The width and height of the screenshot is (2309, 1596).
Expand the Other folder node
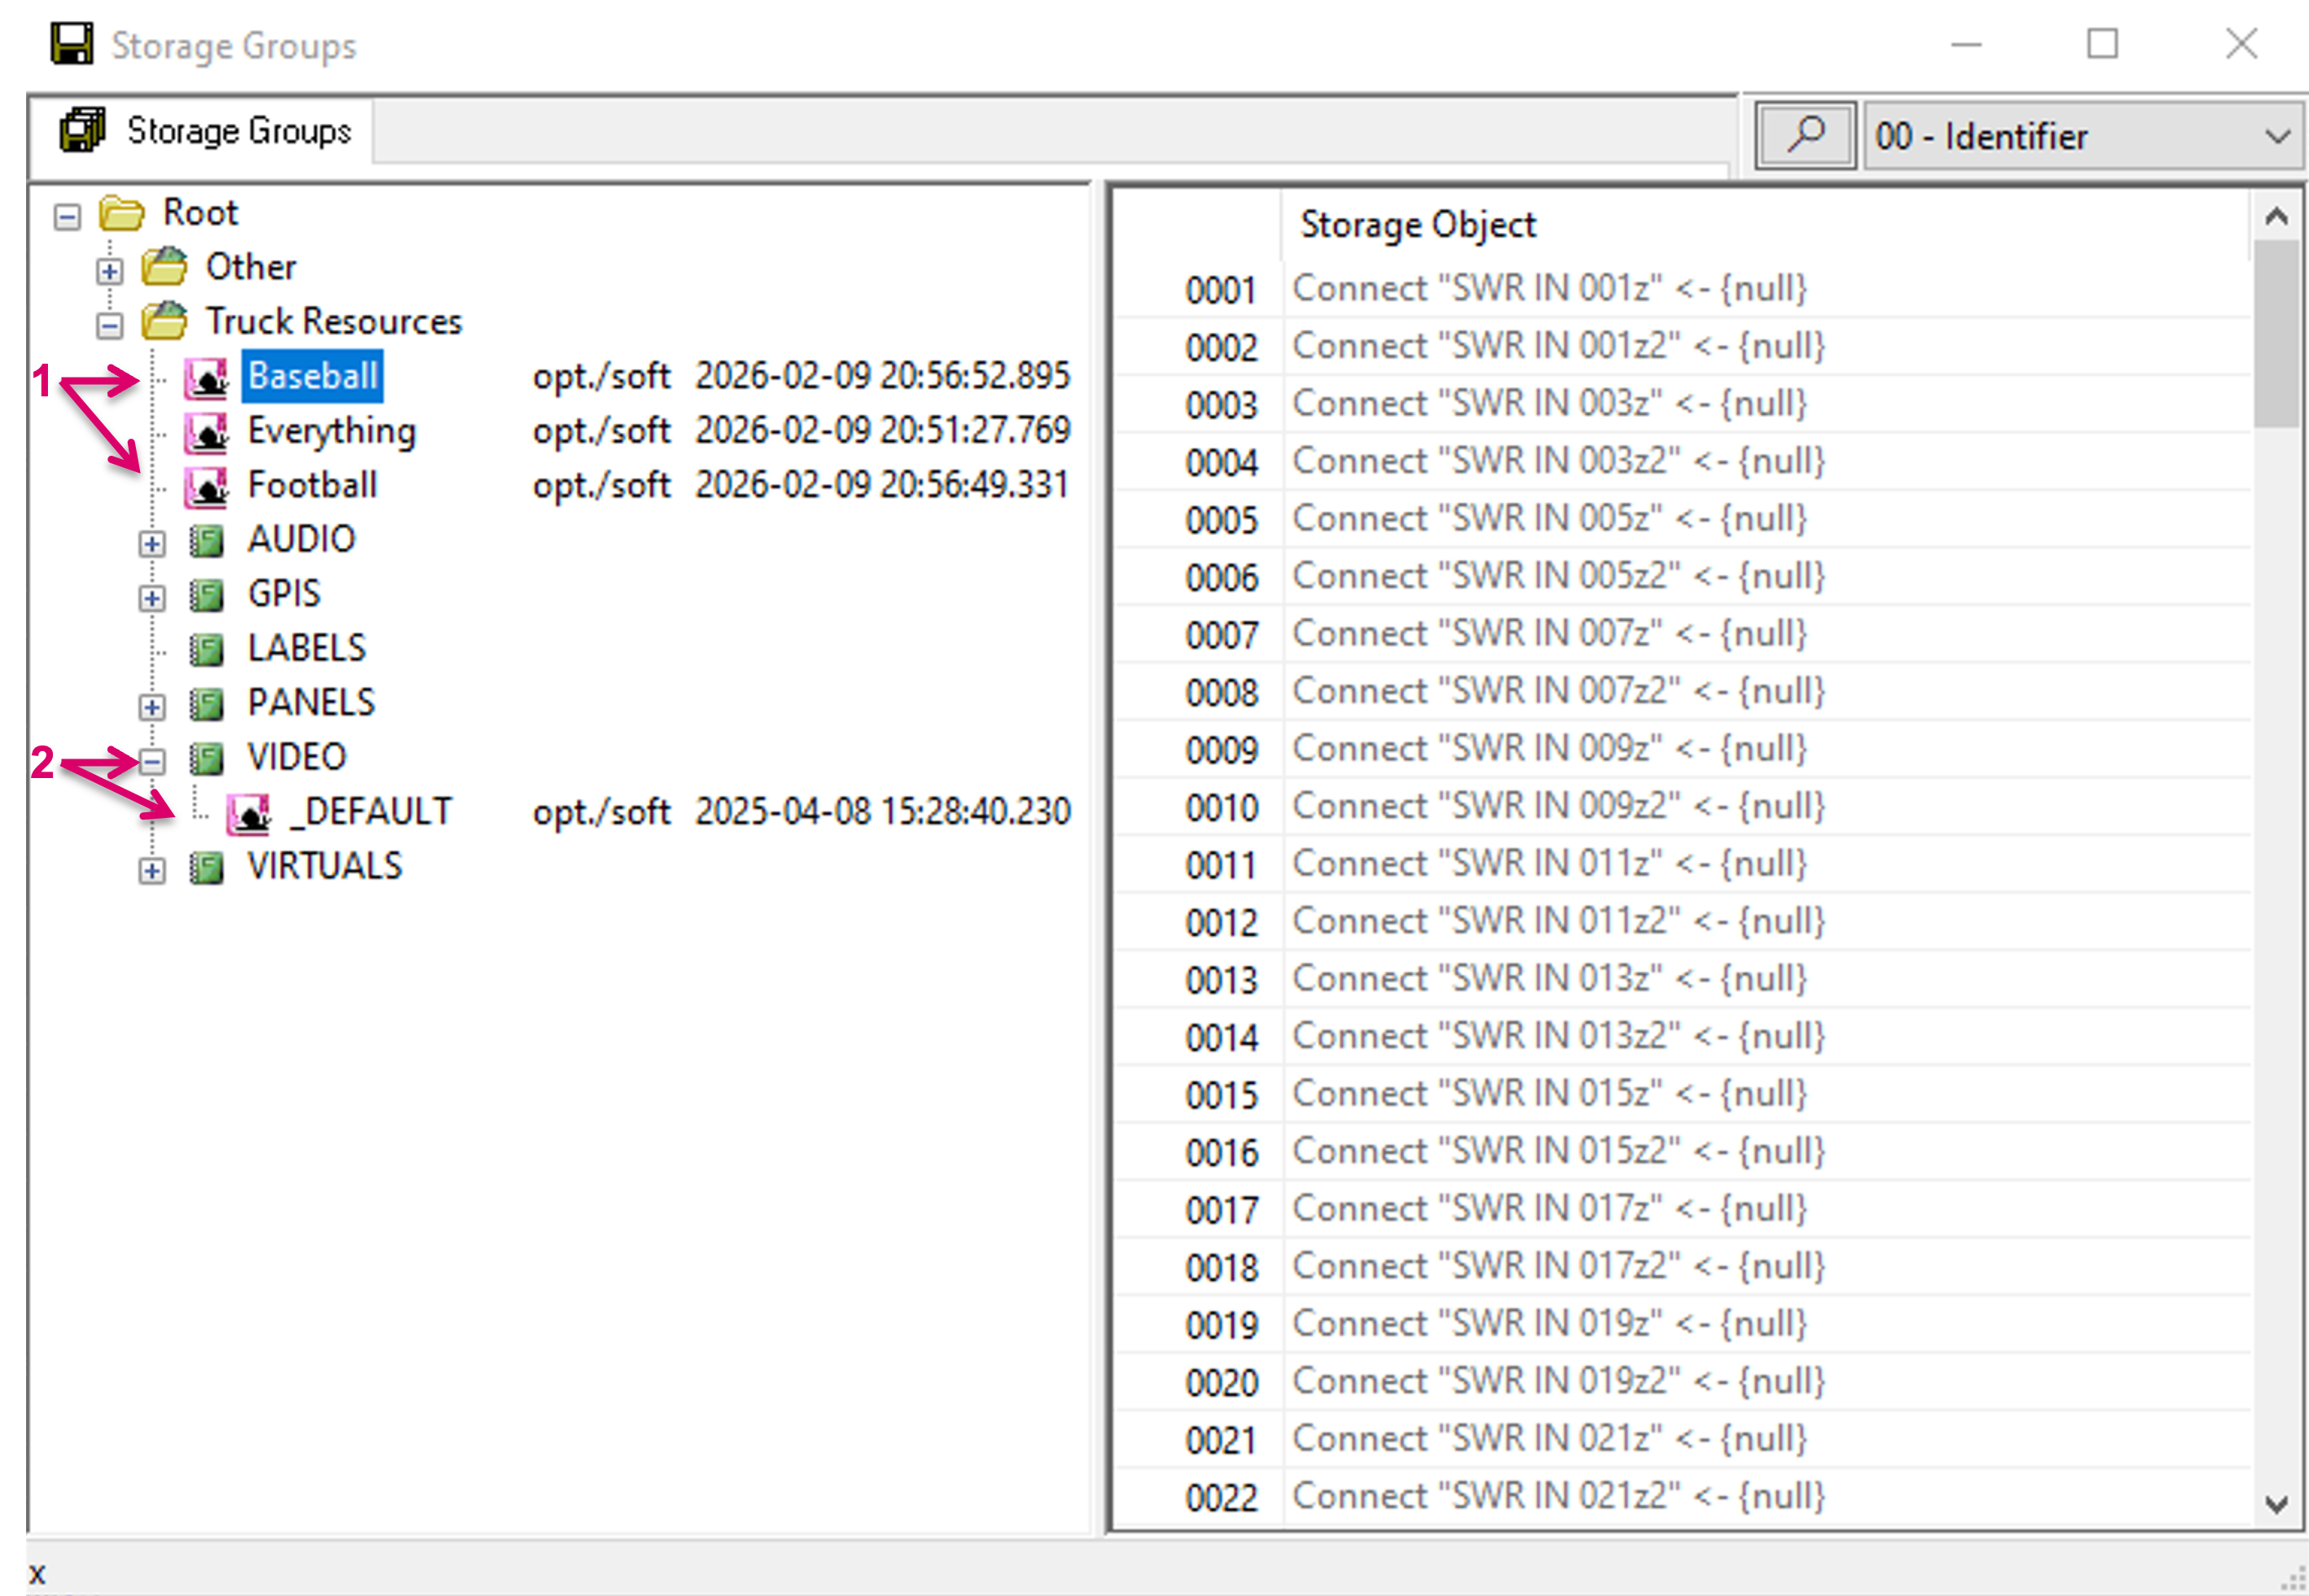click(110, 271)
